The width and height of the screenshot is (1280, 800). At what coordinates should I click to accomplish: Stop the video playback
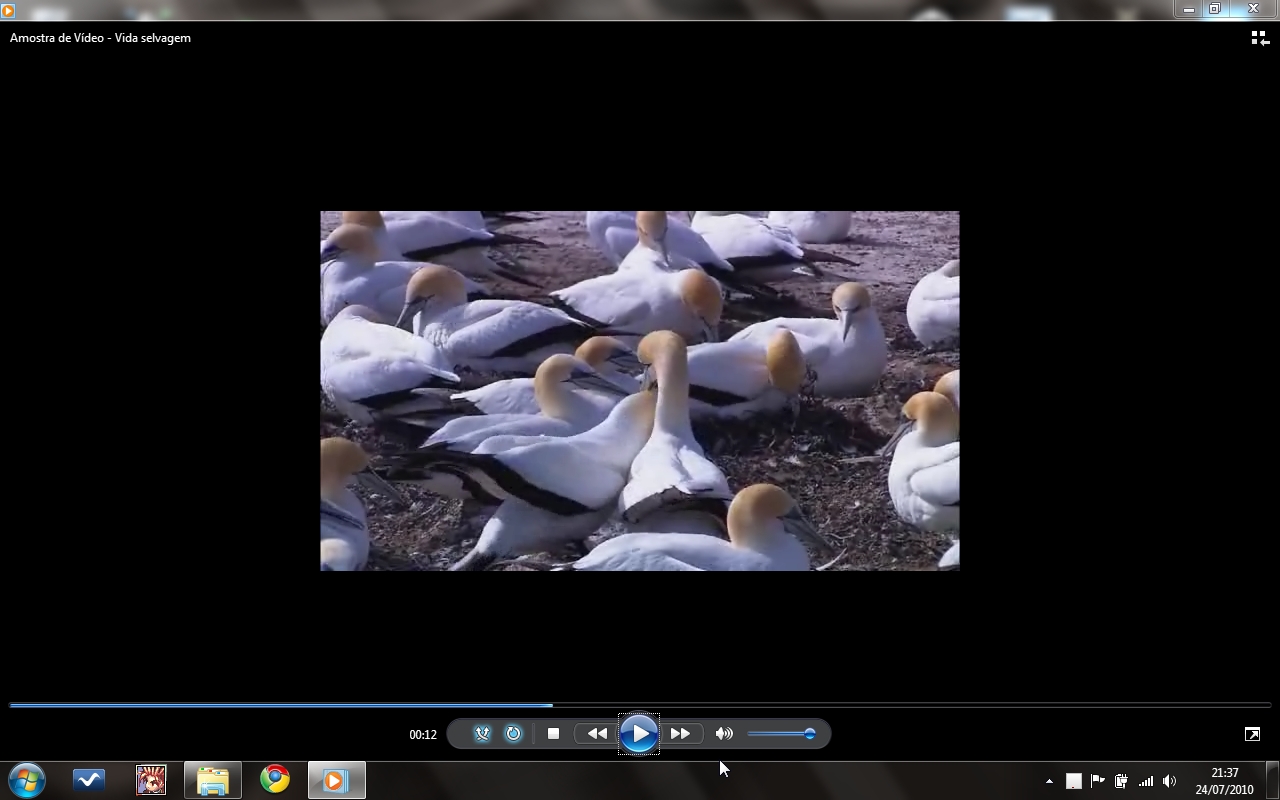(x=553, y=734)
